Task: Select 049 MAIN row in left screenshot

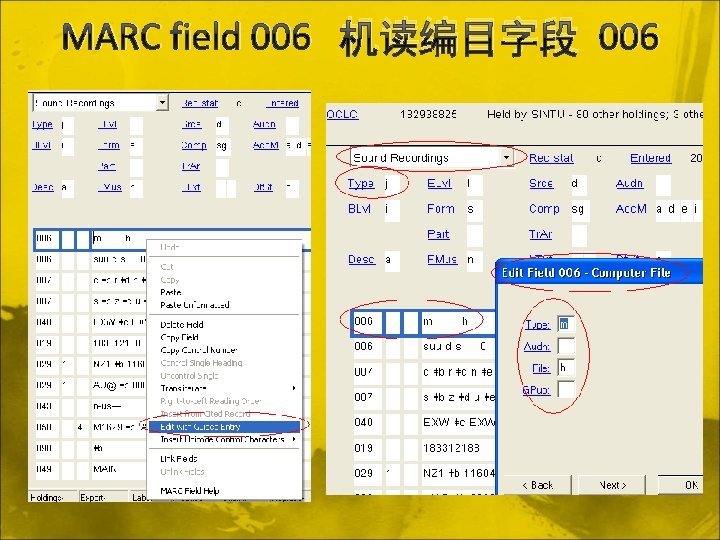Action: click(x=91, y=469)
